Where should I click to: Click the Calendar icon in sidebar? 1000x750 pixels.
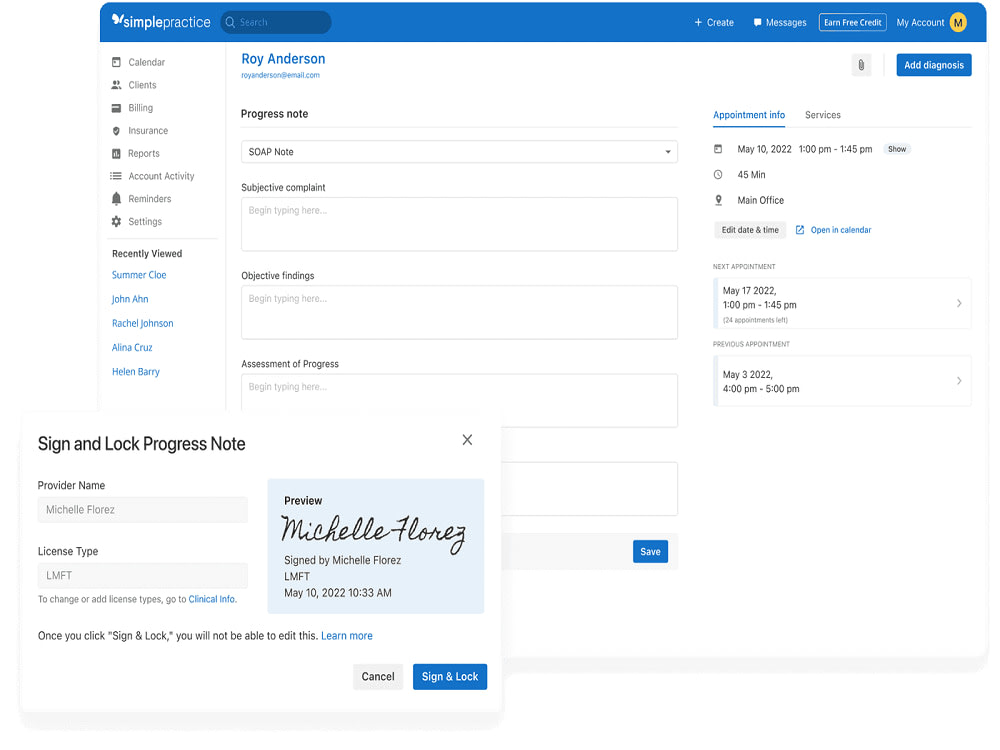pyautogui.click(x=116, y=62)
